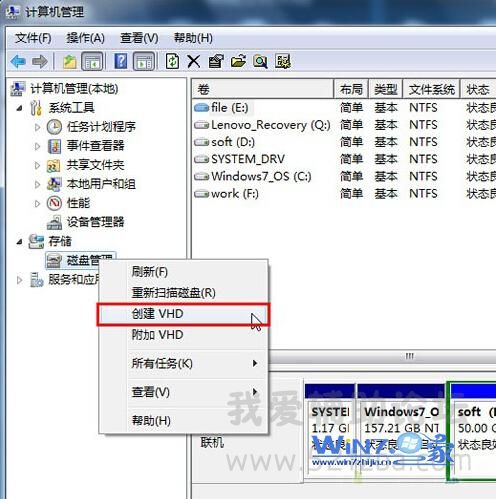This screenshot has width=496, height=499.
Task: Select the Windows7_OS (C:) volume row
Action: click(x=344, y=176)
